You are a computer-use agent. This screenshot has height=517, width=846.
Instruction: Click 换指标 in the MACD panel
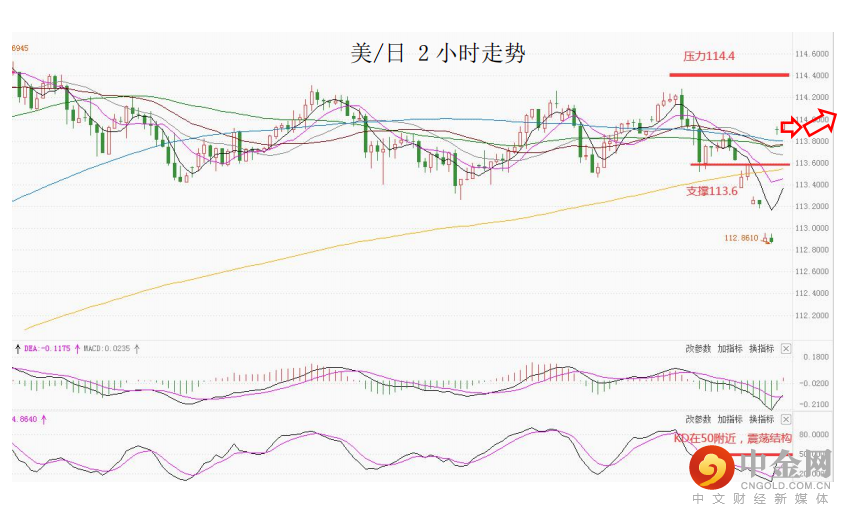(x=761, y=348)
